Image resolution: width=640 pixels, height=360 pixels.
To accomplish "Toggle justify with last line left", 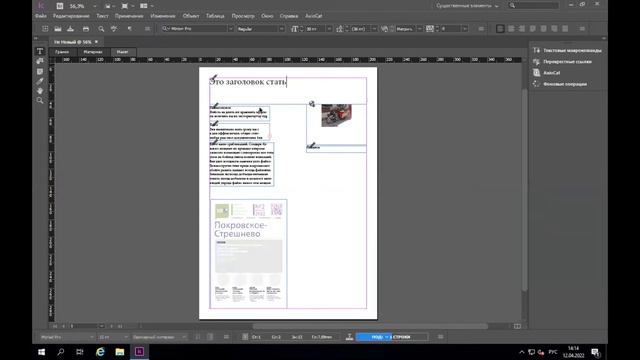I will coord(533,29).
